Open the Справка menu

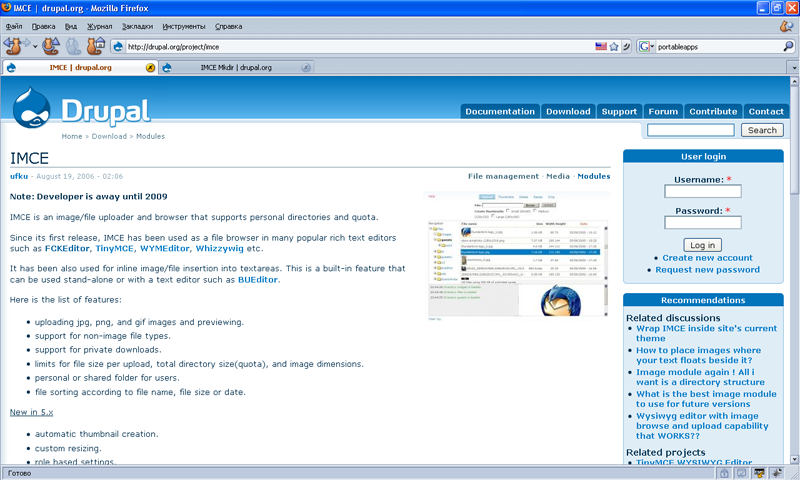point(229,27)
